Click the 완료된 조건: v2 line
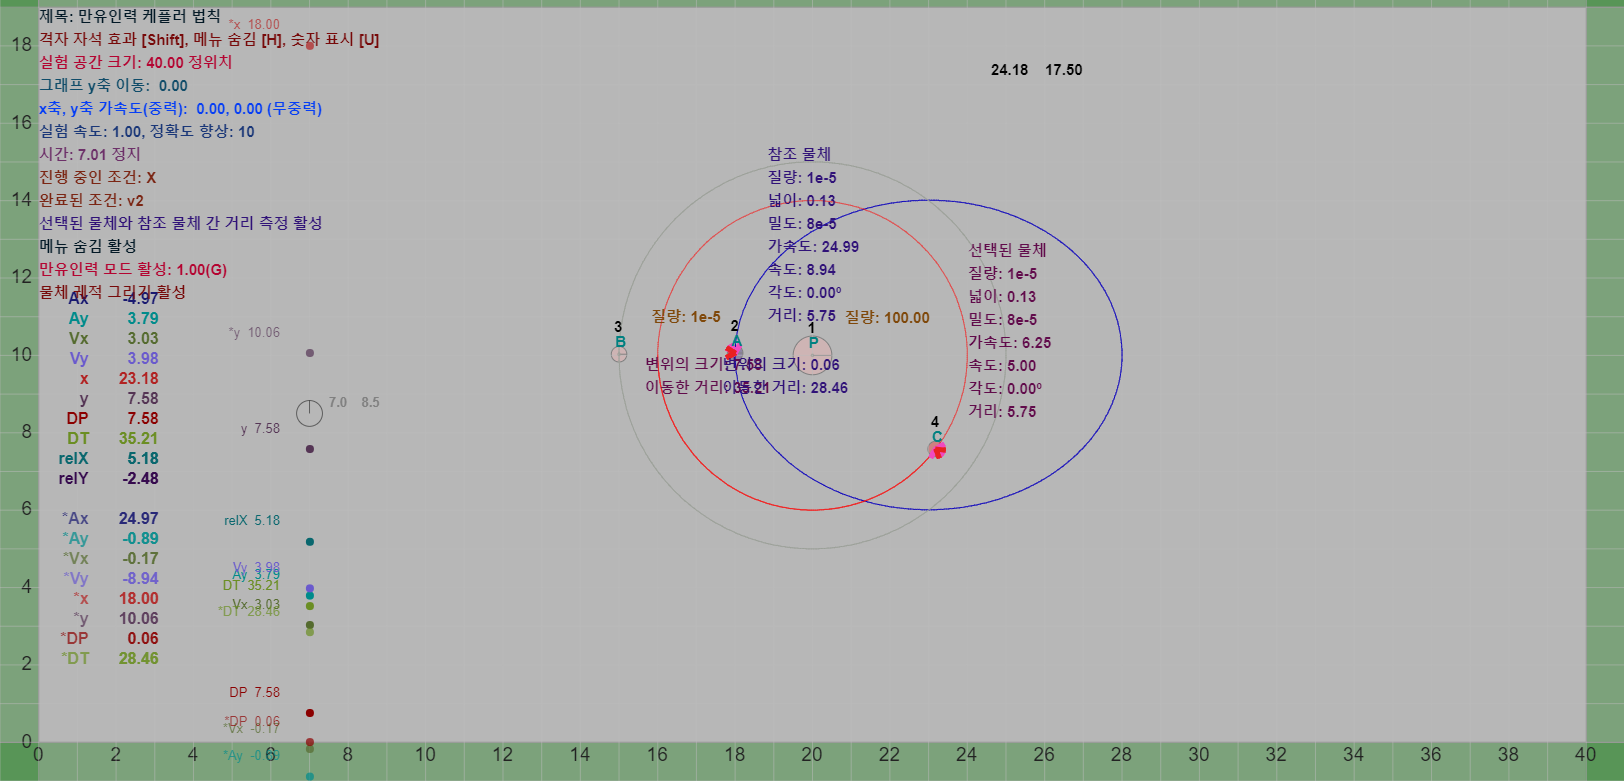 pyautogui.click(x=91, y=200)
